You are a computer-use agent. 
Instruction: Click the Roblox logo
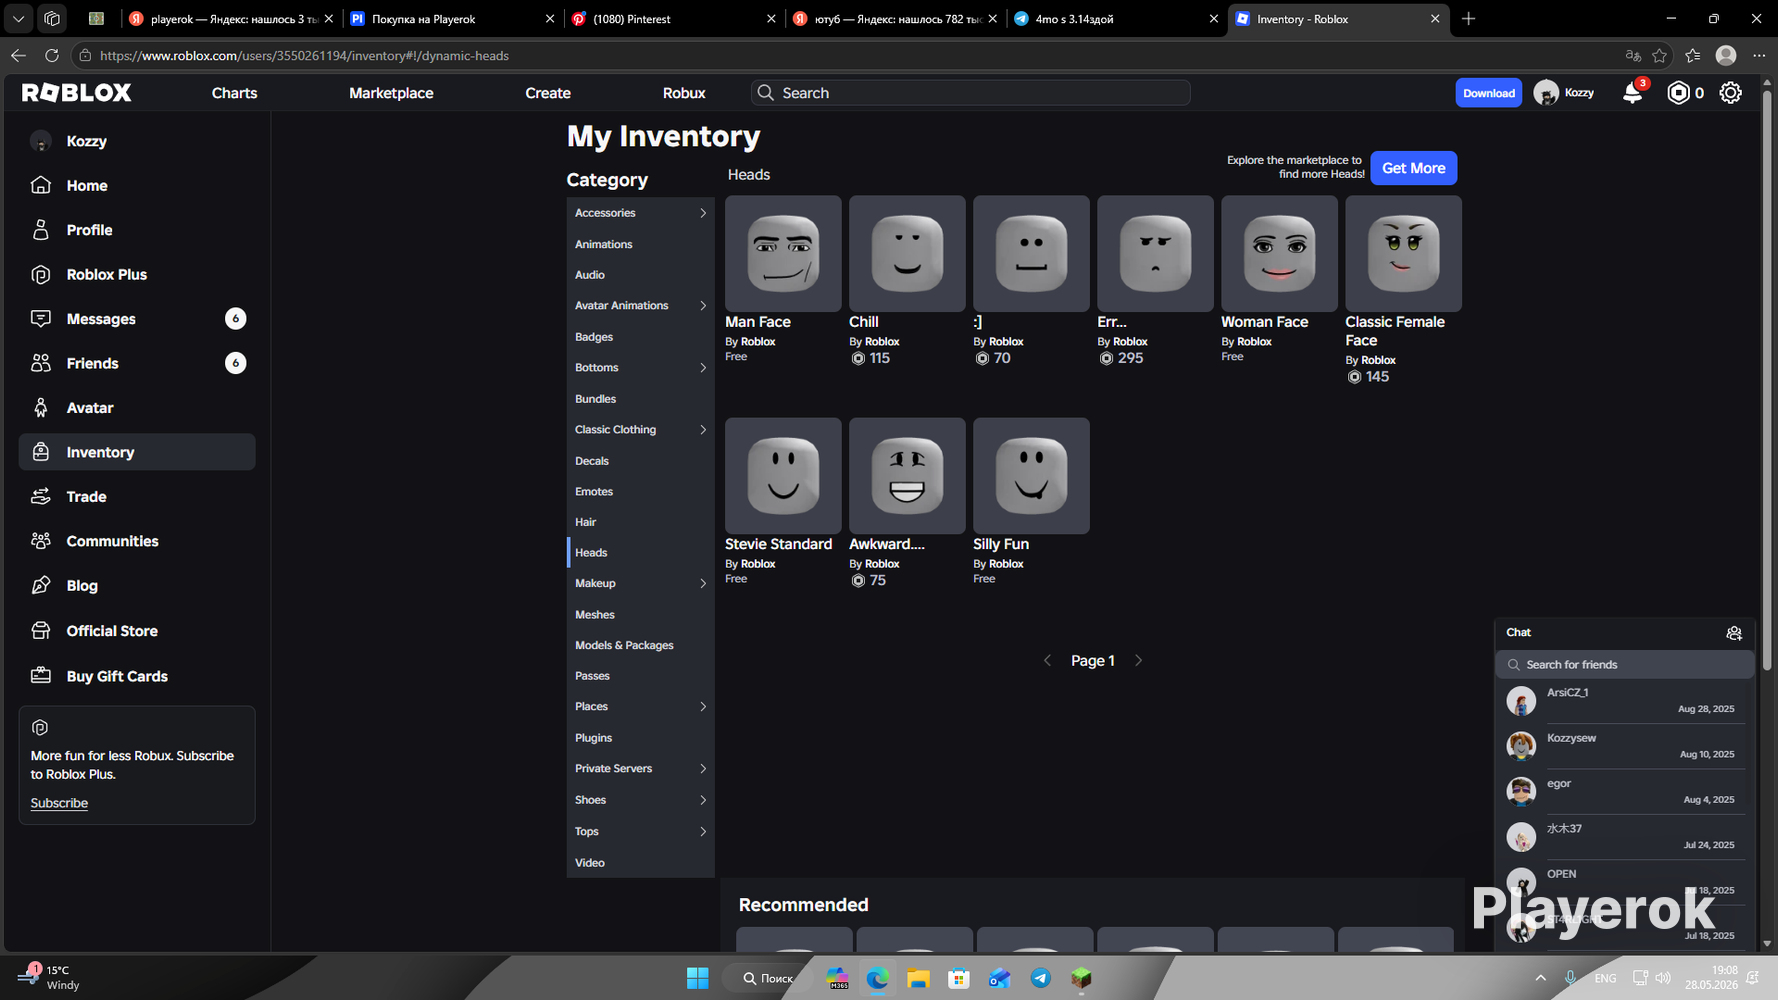coord(77,93)
